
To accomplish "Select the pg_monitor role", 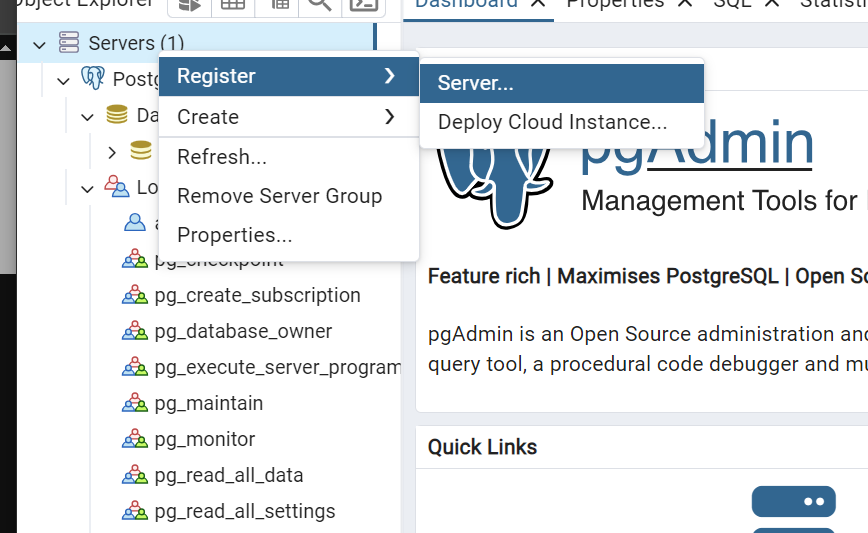I will pos(205,439).
